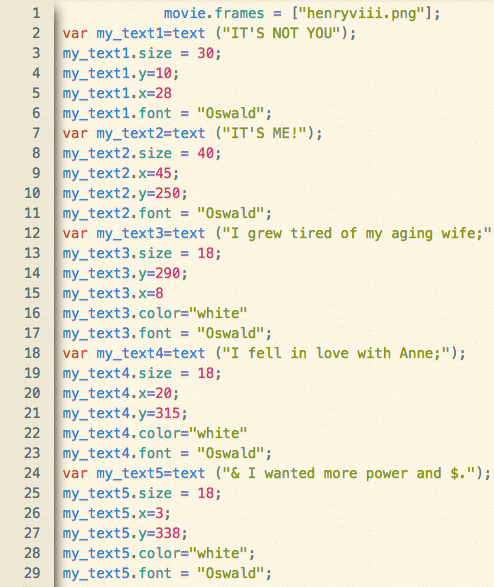Click the "I grew tired of my aging wife;" string

point(357,234)
